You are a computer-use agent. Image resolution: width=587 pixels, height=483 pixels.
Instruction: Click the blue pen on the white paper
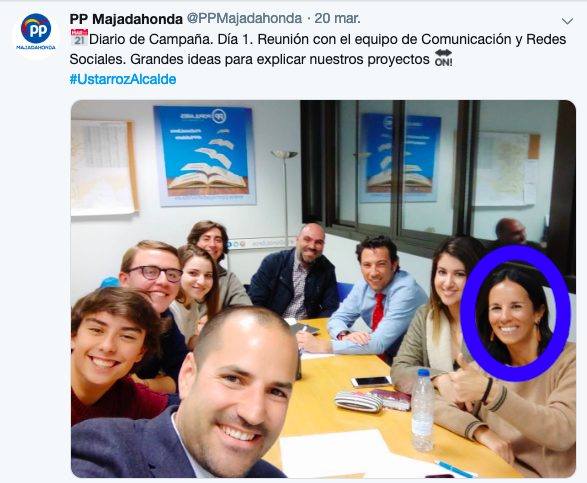click(455, 469)
